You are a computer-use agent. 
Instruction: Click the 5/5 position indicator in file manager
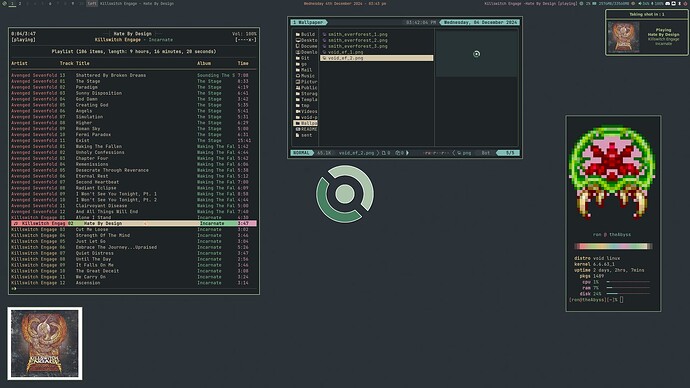coord(509,153)
